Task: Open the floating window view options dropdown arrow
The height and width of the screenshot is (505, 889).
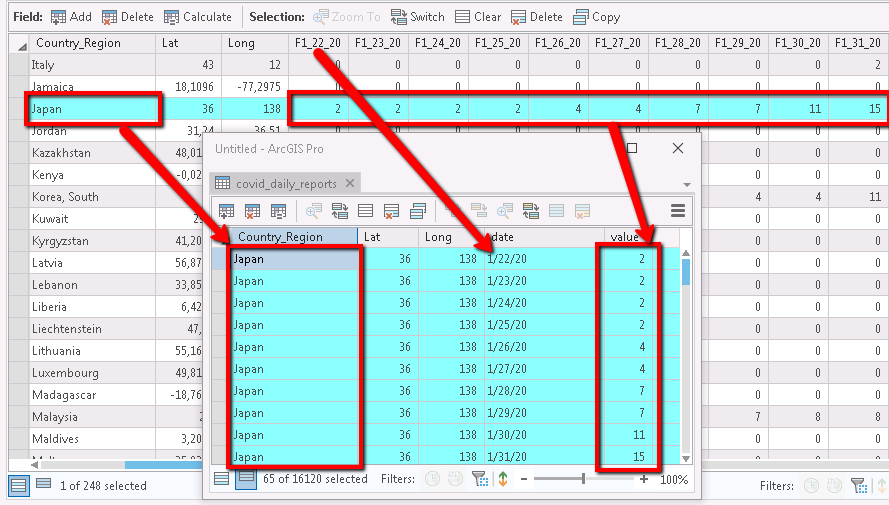Action: tap(687, 185)
